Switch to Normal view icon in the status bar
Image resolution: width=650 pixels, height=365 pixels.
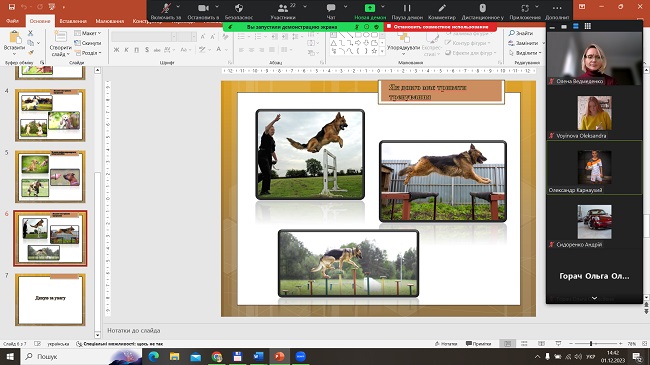pyautogui.click(x=507, y=343)
